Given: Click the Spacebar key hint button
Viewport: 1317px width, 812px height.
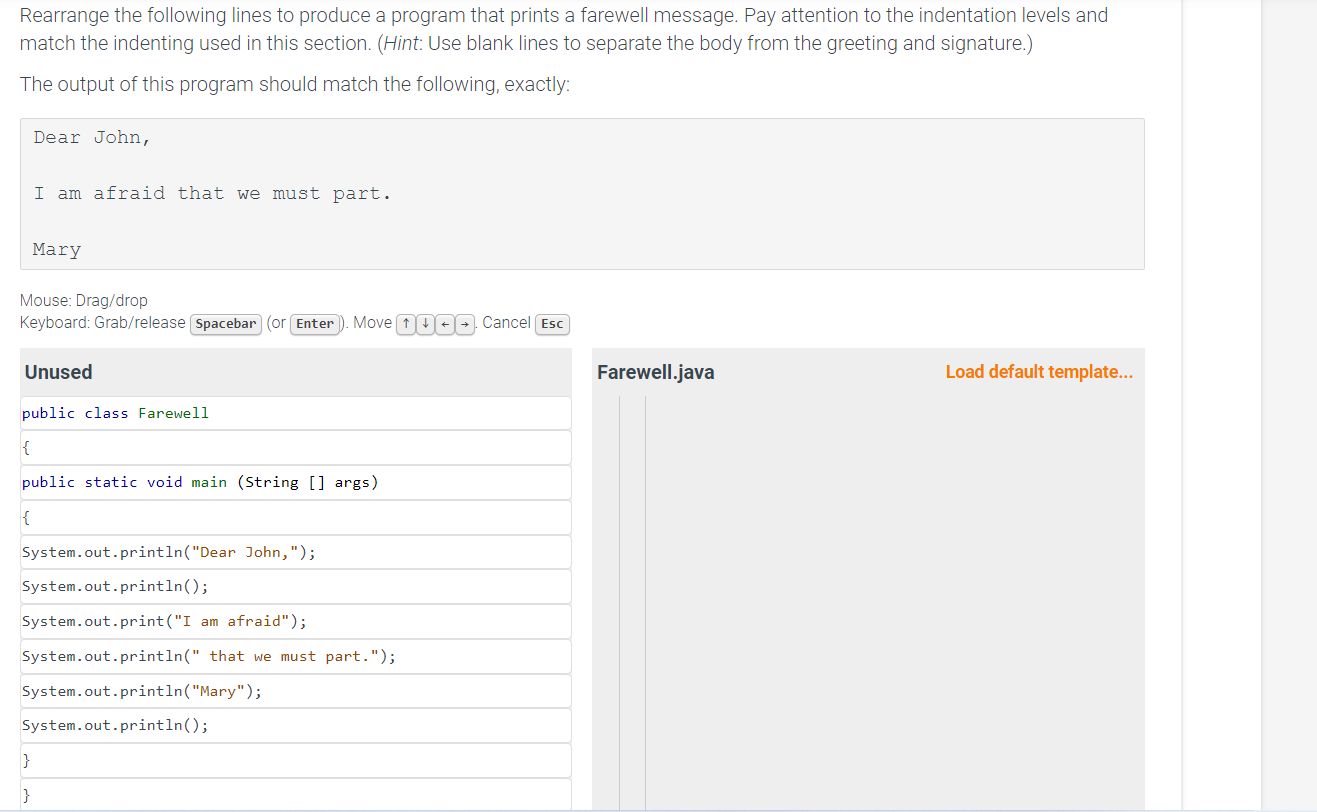Looking at the screenshot, I should coord(225,324).
